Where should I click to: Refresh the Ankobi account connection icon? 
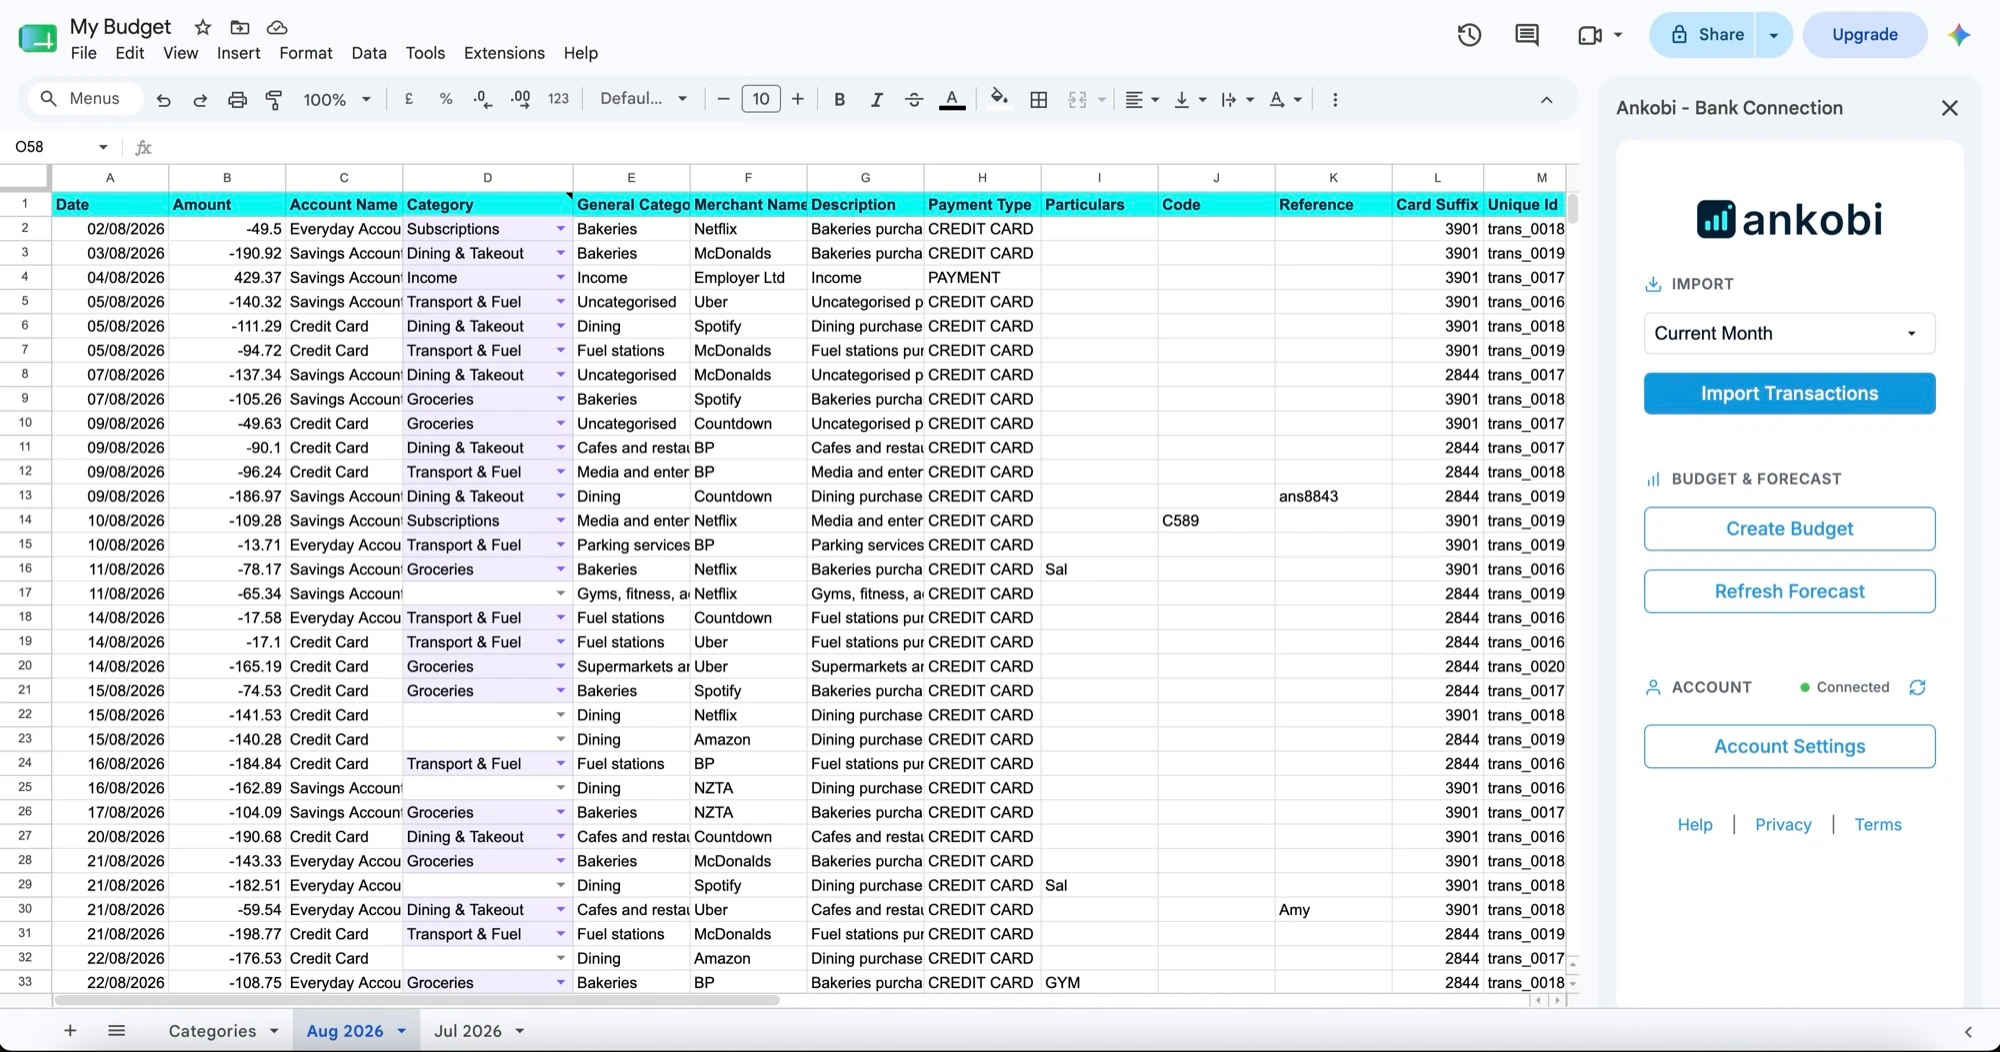[1917, 687]
